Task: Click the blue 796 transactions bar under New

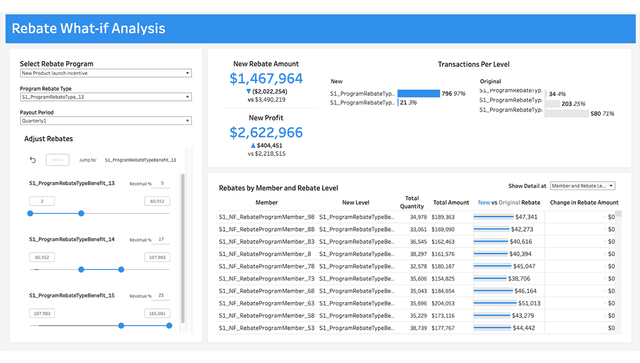Action: coord(418,94)
